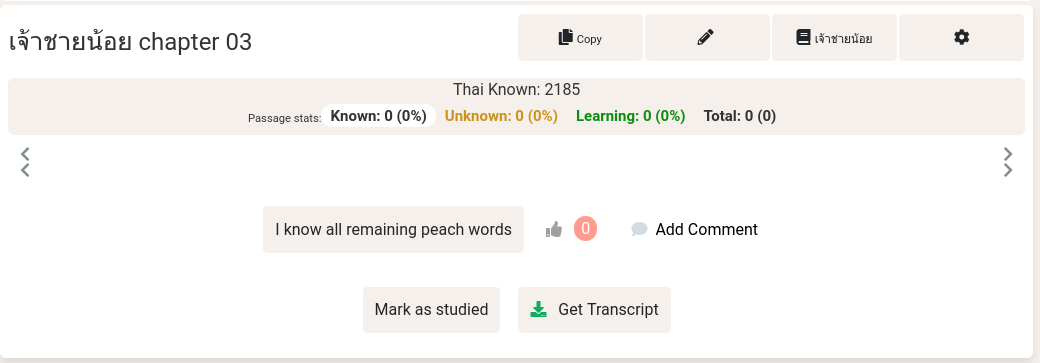Viewport: 1040px width, 363px height.
Task: Toggle the Learning: 0 (0%) filter
Action: tap(630, 116)
